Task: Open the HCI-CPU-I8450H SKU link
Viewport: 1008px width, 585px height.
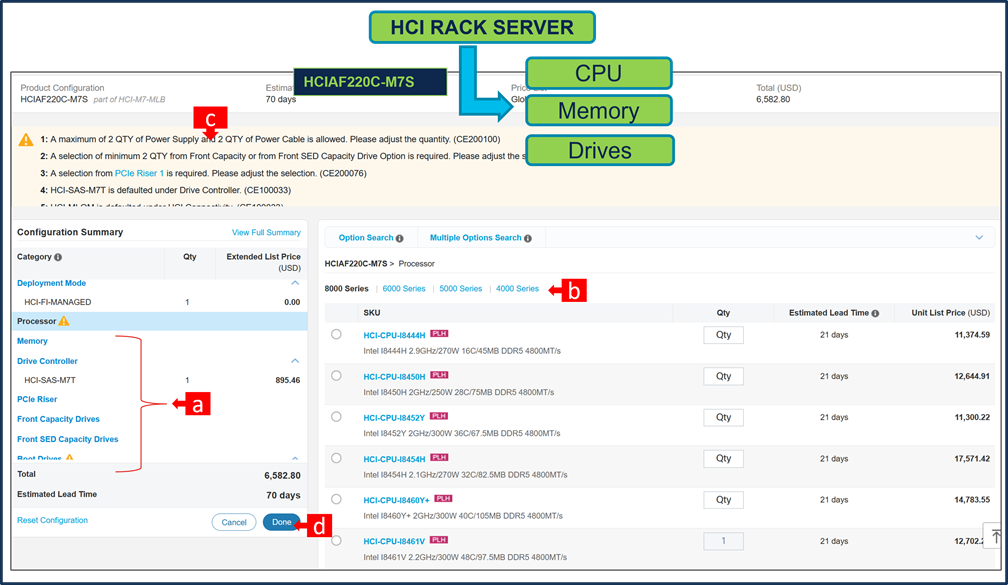Action: tap(394, 377)
